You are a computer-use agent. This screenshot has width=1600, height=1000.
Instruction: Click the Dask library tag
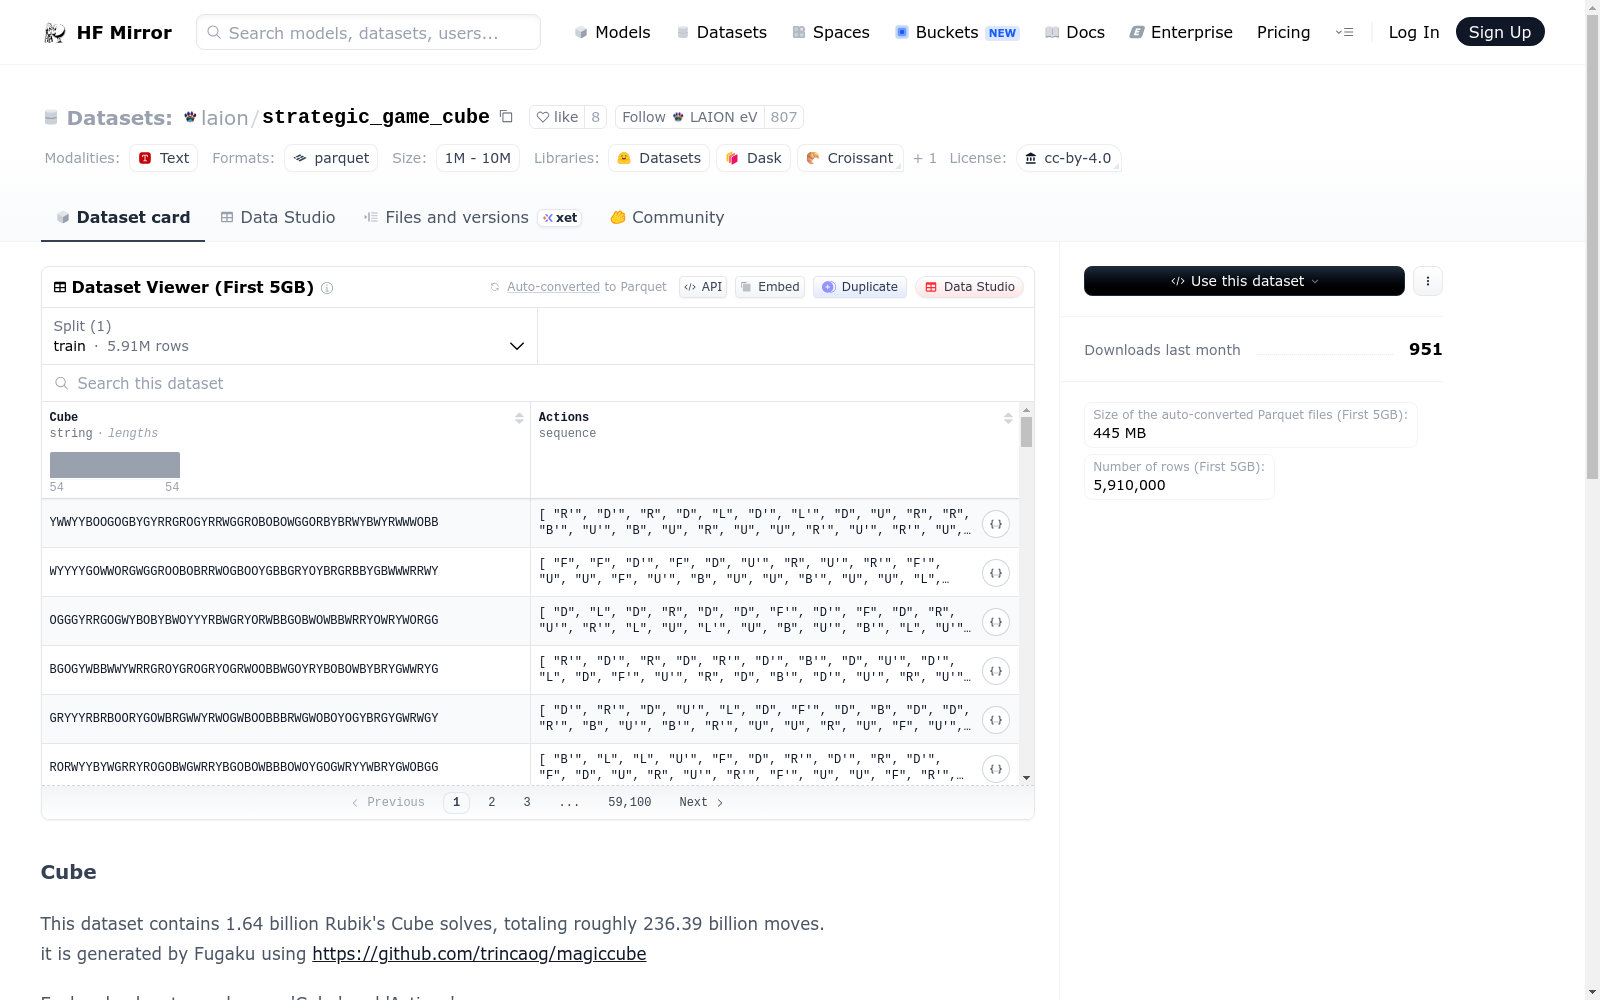754,158
